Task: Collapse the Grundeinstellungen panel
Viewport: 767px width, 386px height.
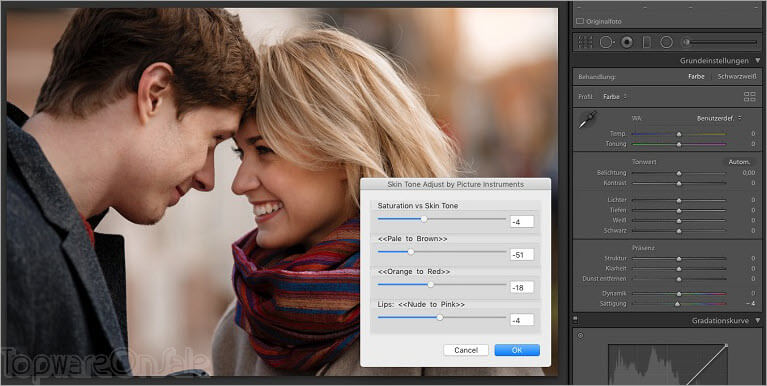Action: 758,61
